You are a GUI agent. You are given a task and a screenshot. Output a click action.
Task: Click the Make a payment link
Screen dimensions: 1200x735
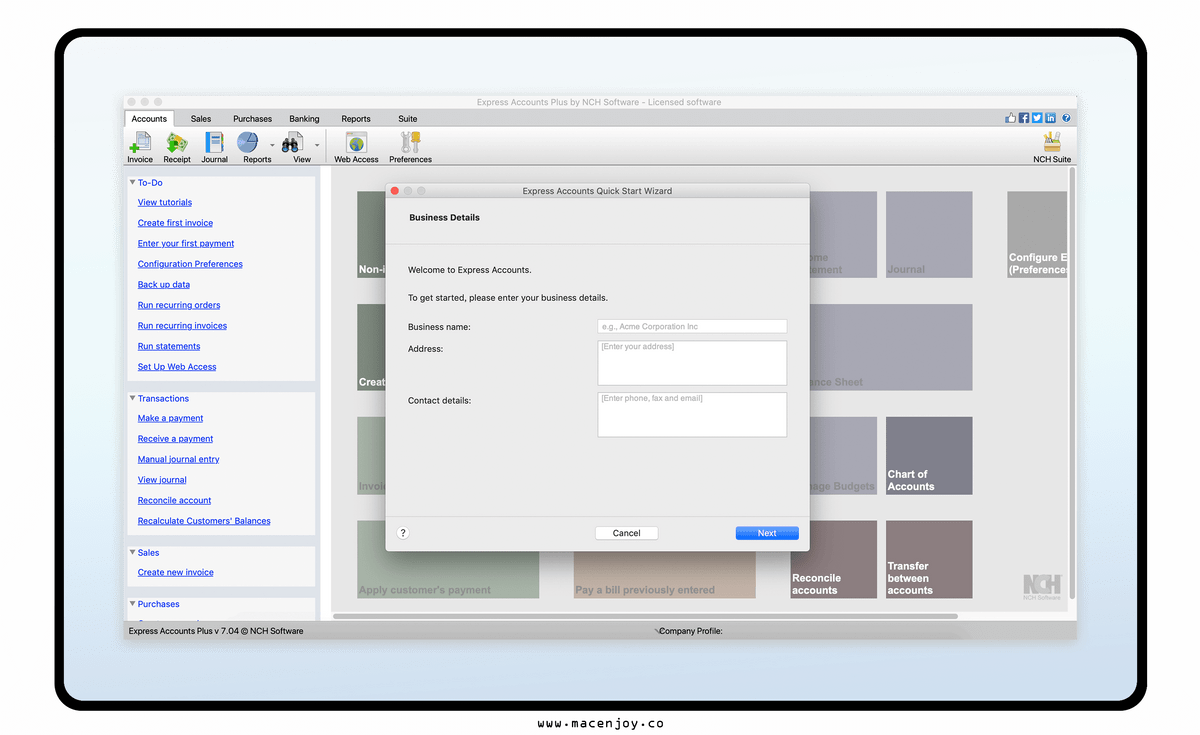pyautogui.click(x=170, y=418)
